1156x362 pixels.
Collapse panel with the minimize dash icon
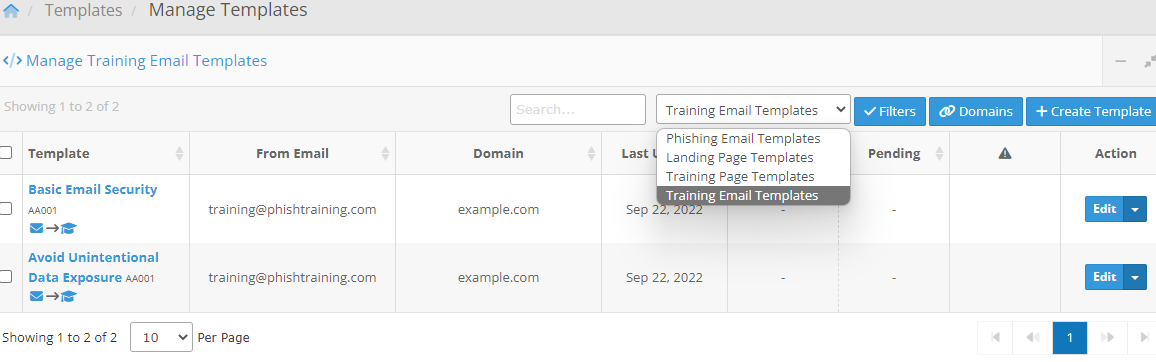[1120, 61]
